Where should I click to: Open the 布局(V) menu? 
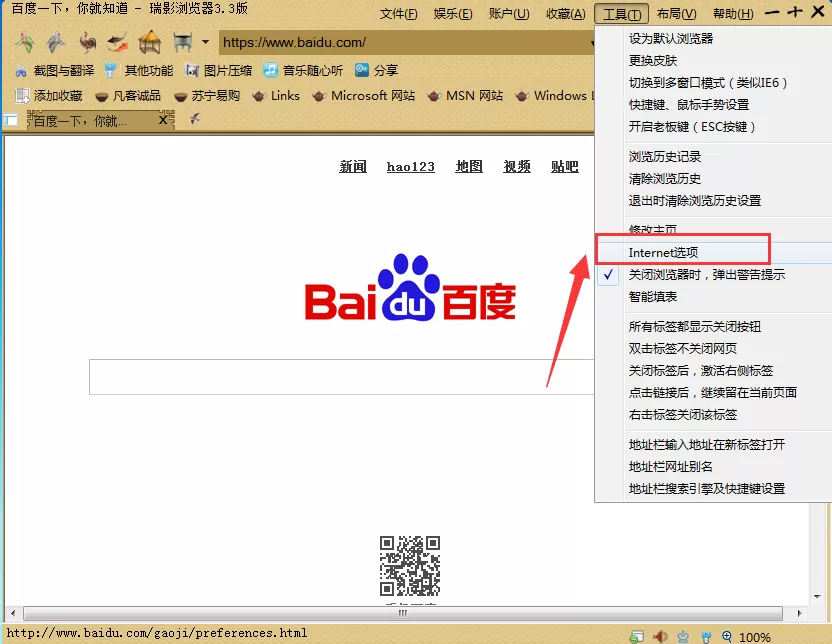(677, 14)
